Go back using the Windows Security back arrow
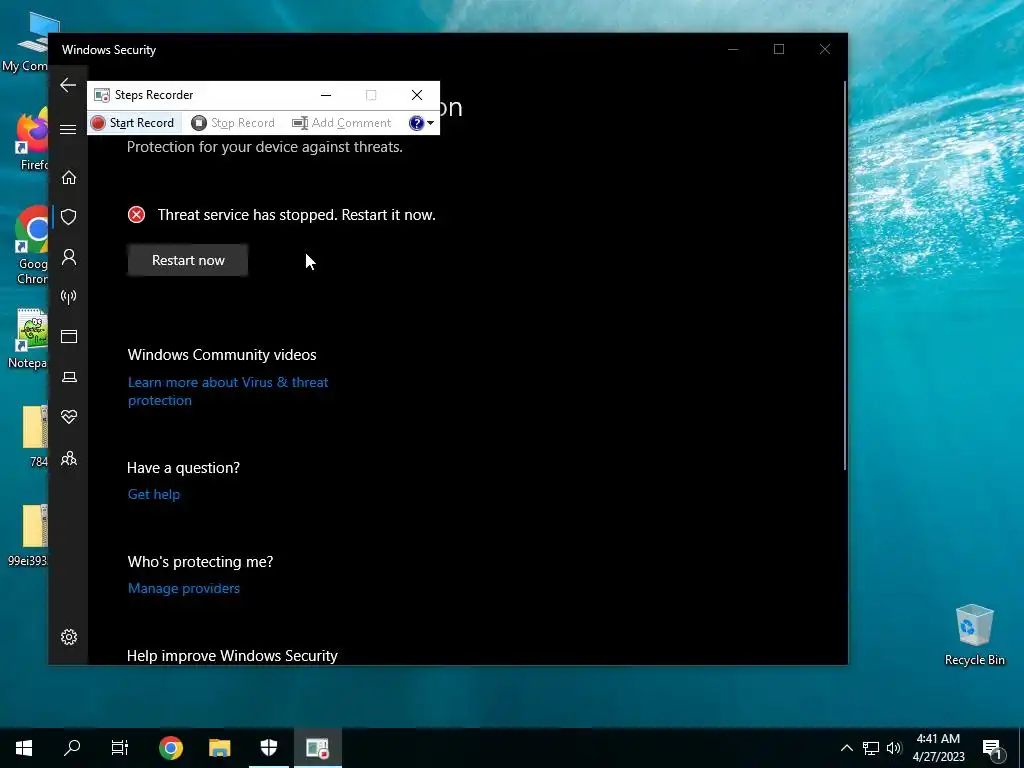The width and height of the screenshot is (1024, 768). [x=68, y=85]
